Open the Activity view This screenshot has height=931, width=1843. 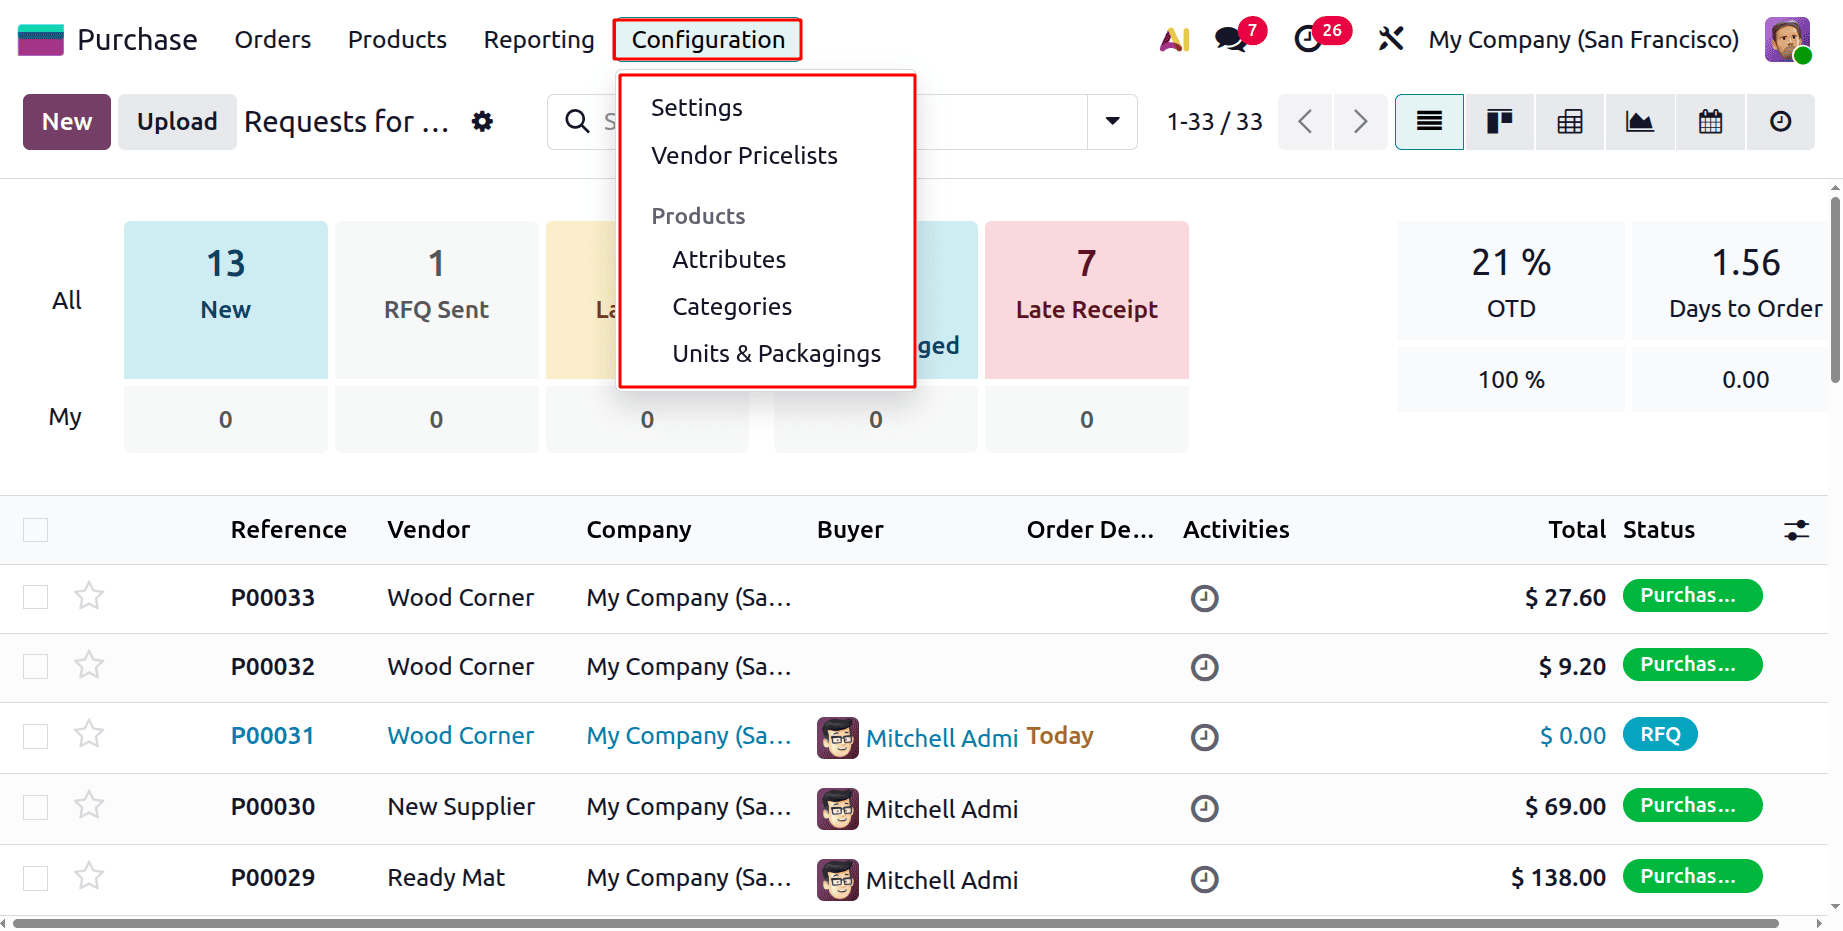1780,121
